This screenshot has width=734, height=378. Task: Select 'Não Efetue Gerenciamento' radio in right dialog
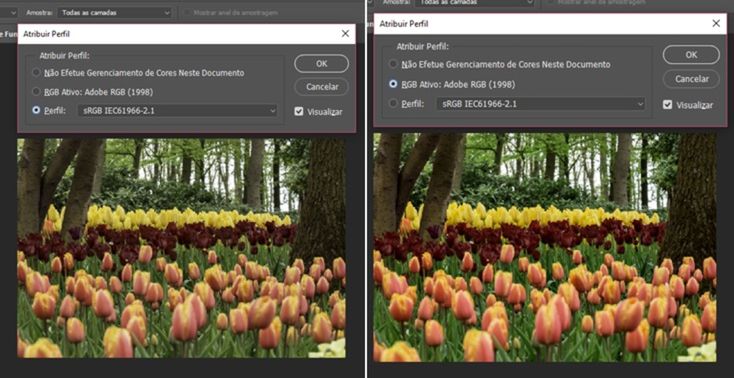(x=393, y=64)
